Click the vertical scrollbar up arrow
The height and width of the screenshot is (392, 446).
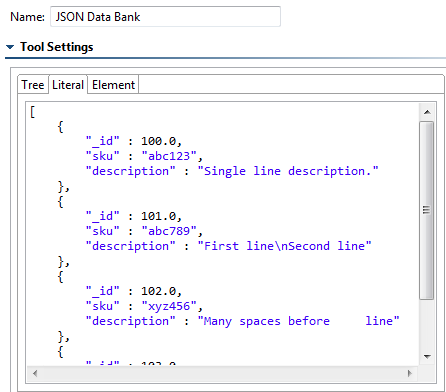(x=427, y=112)
